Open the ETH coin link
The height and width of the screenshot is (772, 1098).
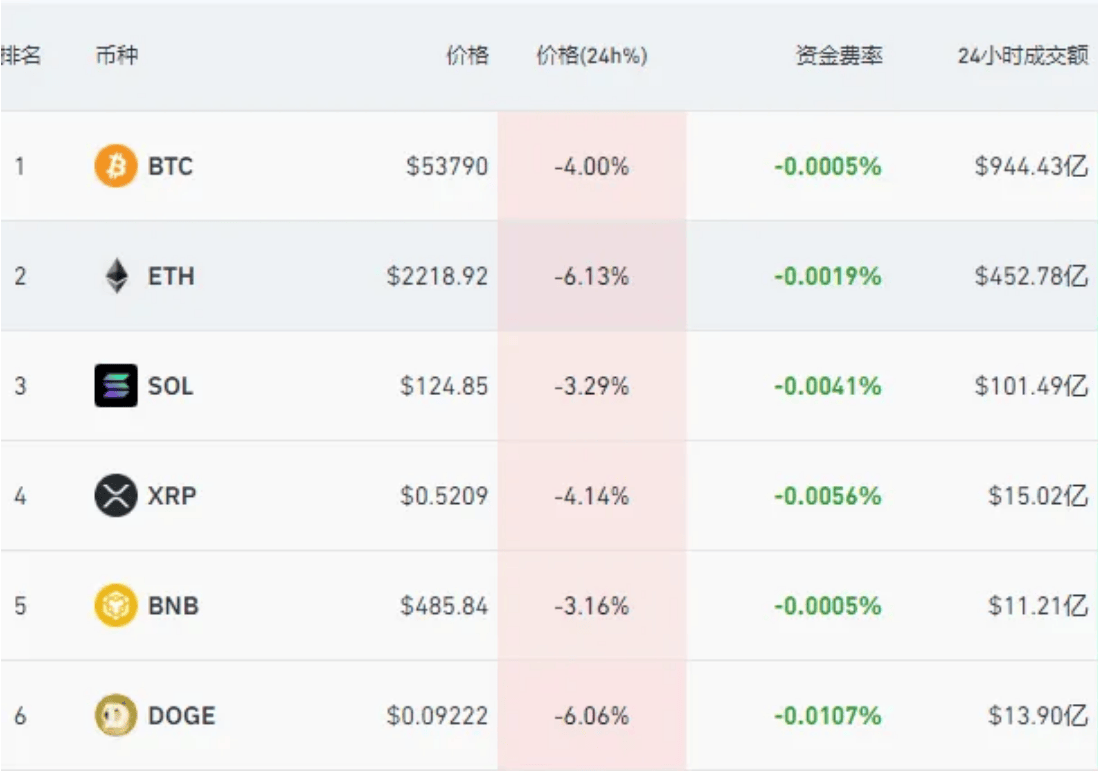point(171,276)
